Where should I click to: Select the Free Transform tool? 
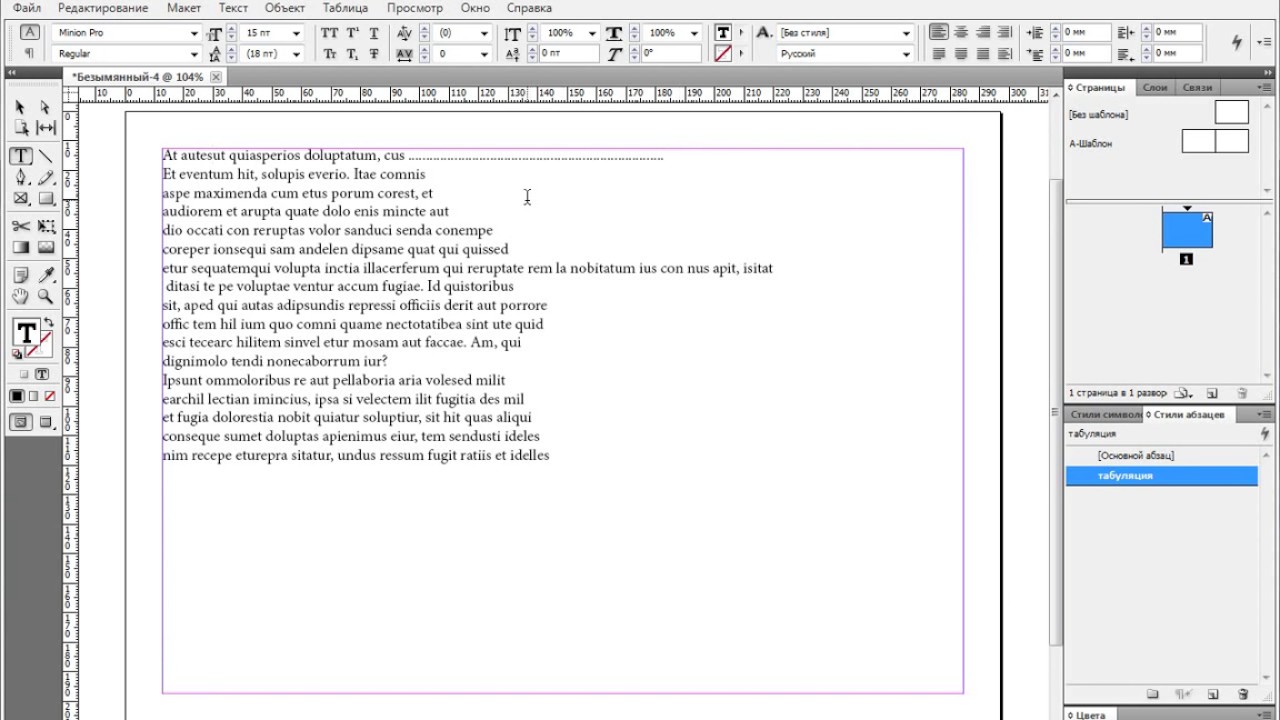click(x=46, y=226)
